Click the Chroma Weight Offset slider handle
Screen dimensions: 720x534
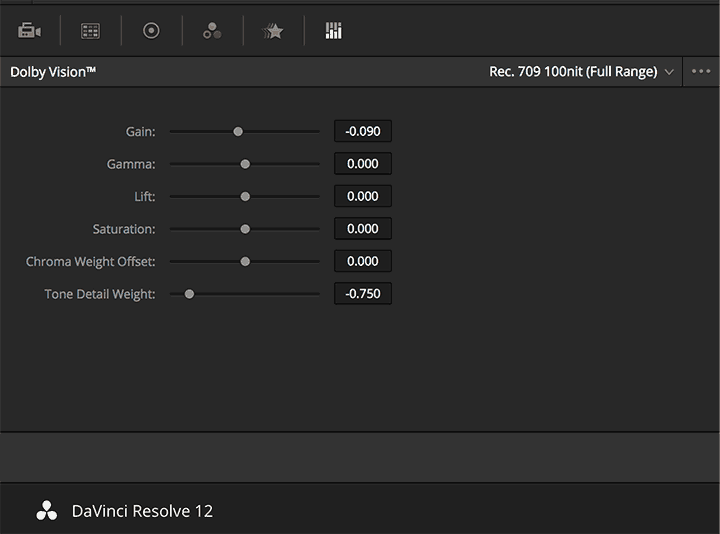pyautogui.click(x=245, y=261)
